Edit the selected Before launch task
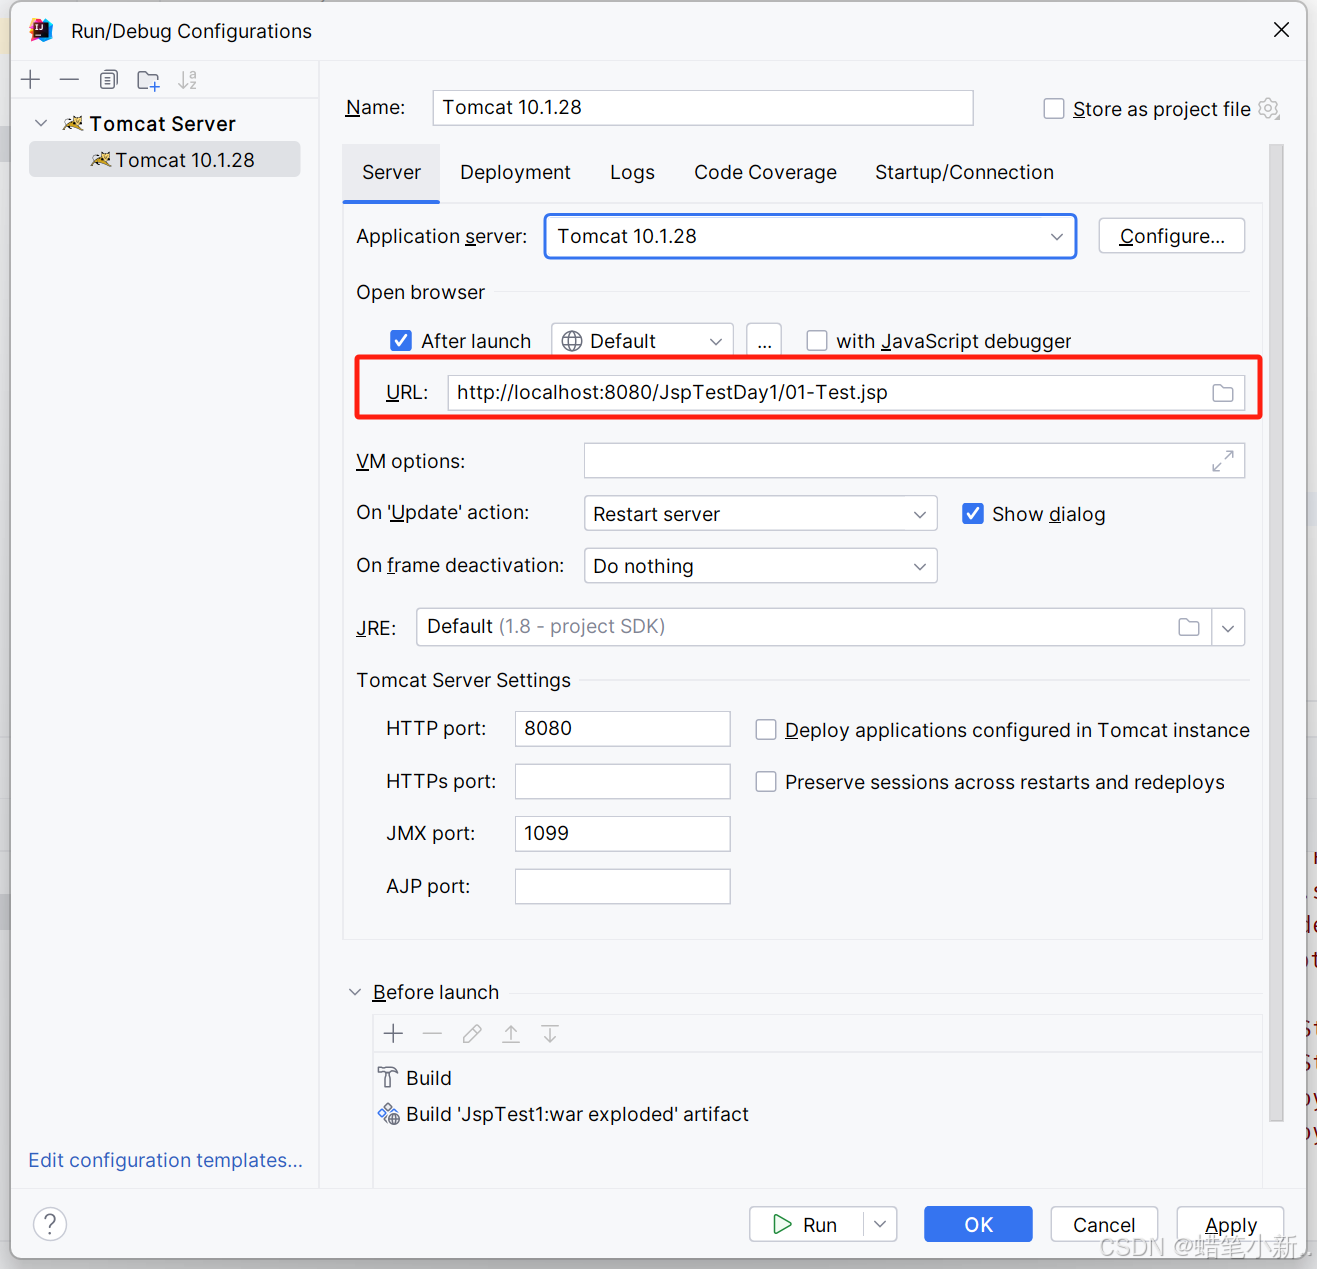Screen dimensions: 1317x1269 472,1034
